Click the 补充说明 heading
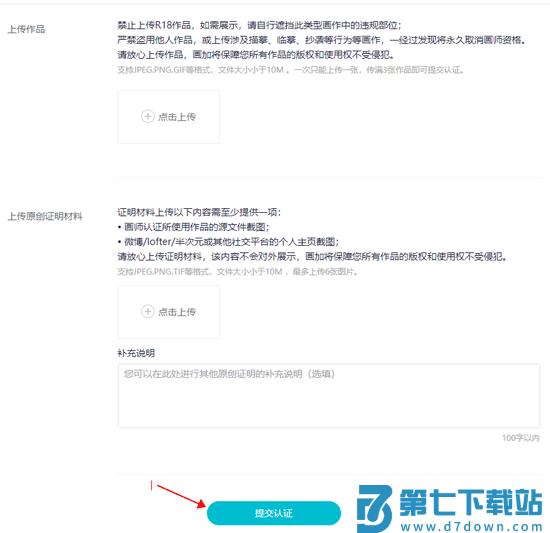The width and height of the screenshot is (550, 533). (x=136, y=353)
